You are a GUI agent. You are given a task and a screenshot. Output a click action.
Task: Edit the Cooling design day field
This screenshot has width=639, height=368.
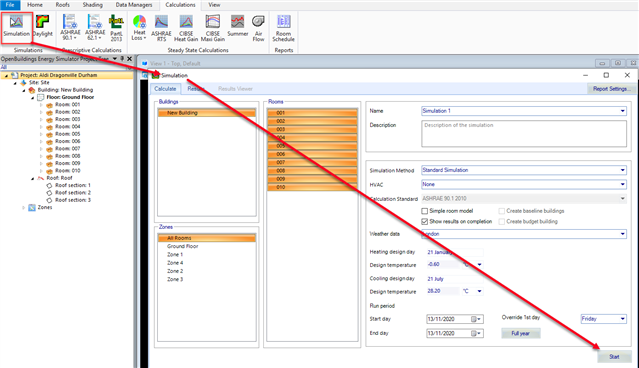pyautogui.click(x=454, y=279)
